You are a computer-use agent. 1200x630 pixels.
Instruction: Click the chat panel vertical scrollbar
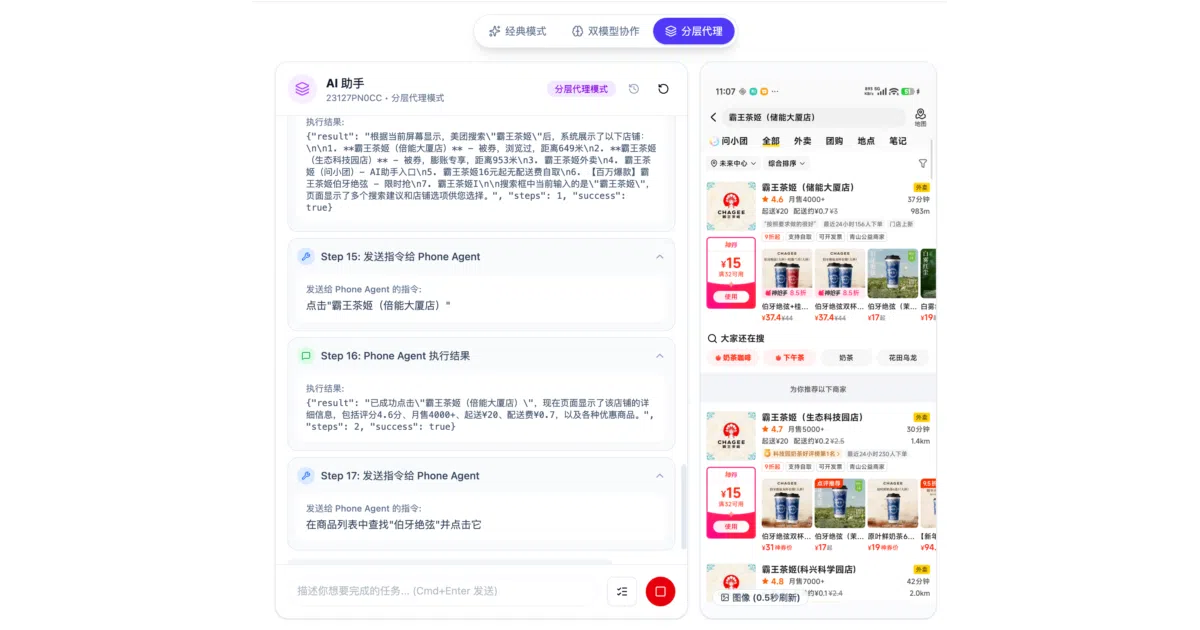(x=684, y=505)
